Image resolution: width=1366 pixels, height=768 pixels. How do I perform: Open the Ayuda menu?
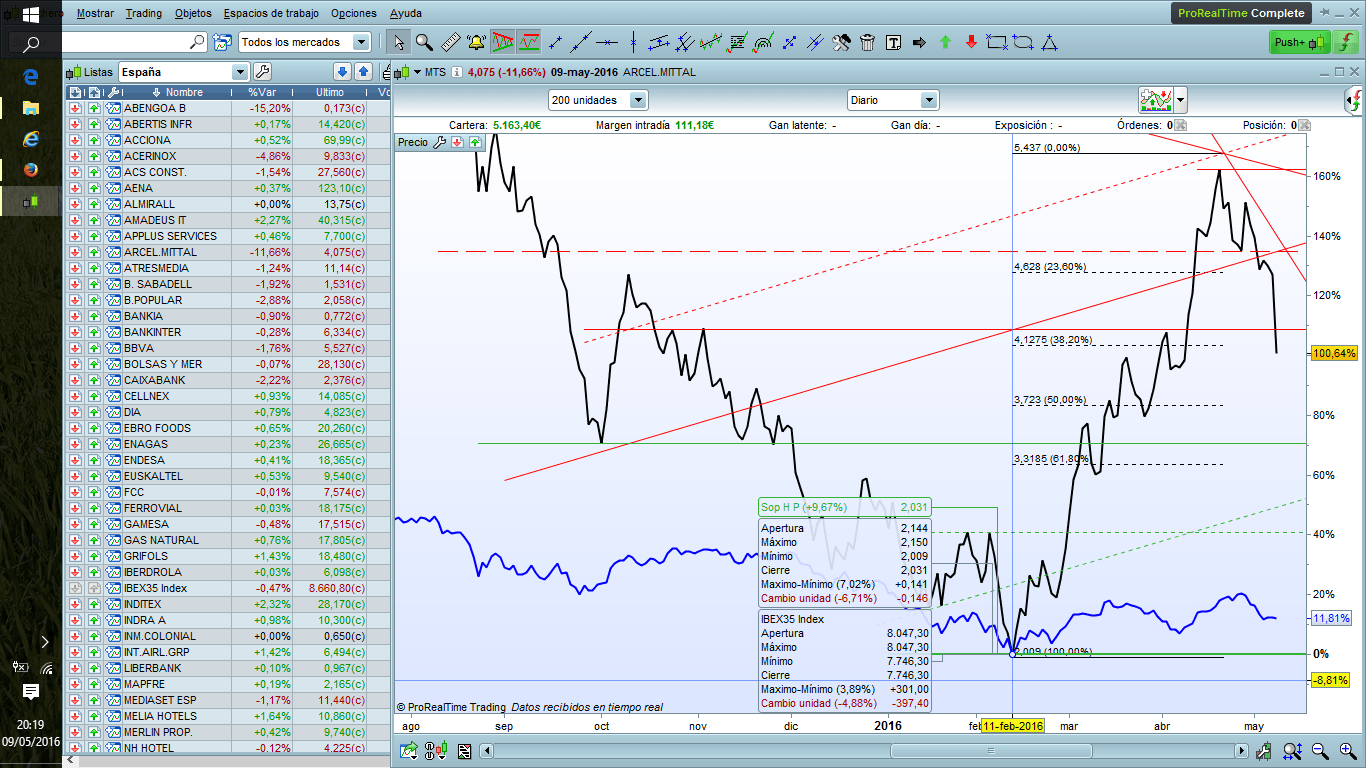[405, 14]
